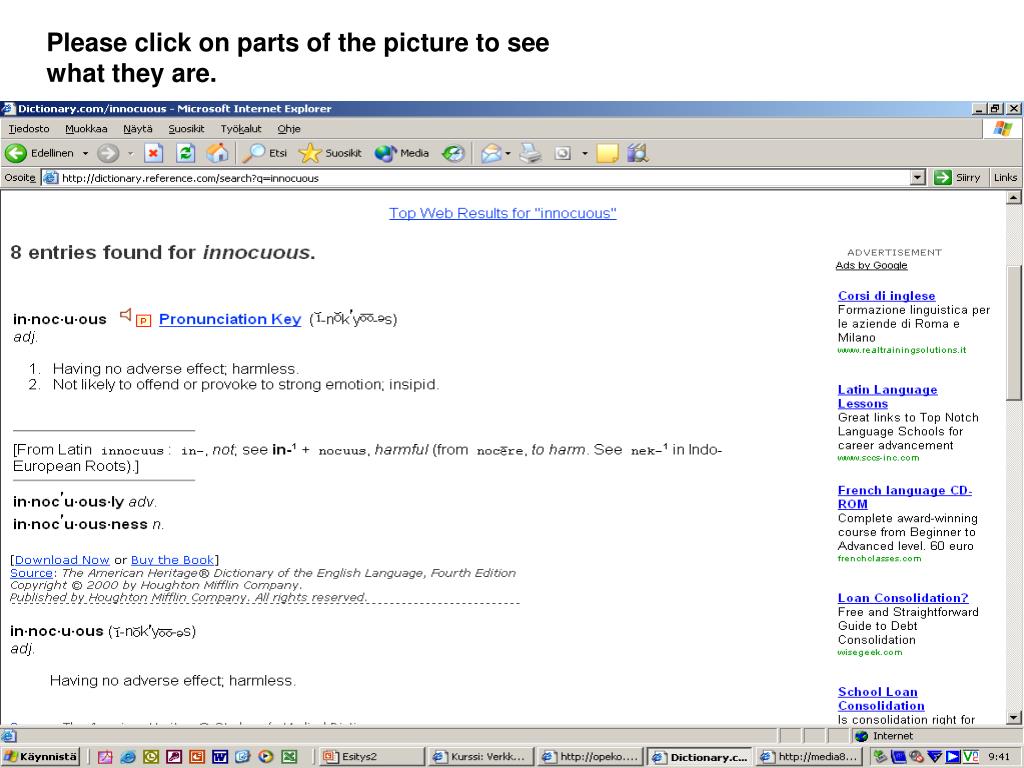Click the small red P icon

click(x=144, y=321)
